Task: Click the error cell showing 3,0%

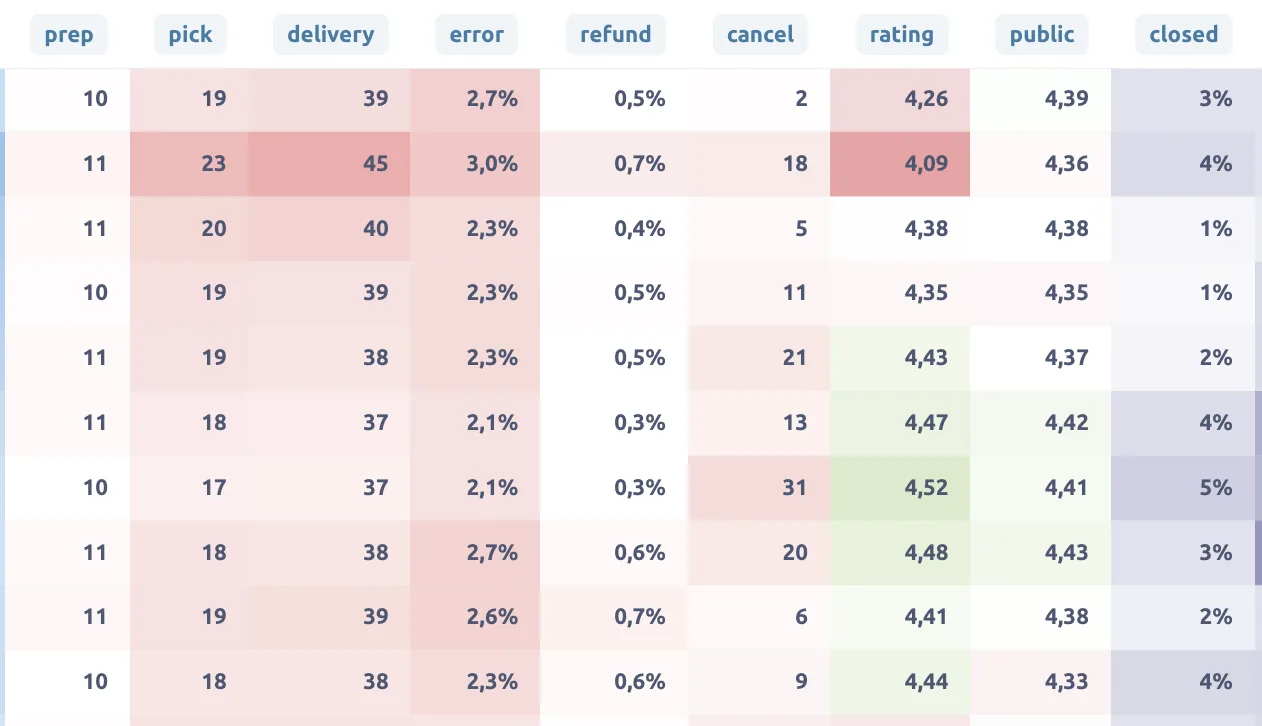Action: pyautogui.click(x=475, y=163)
